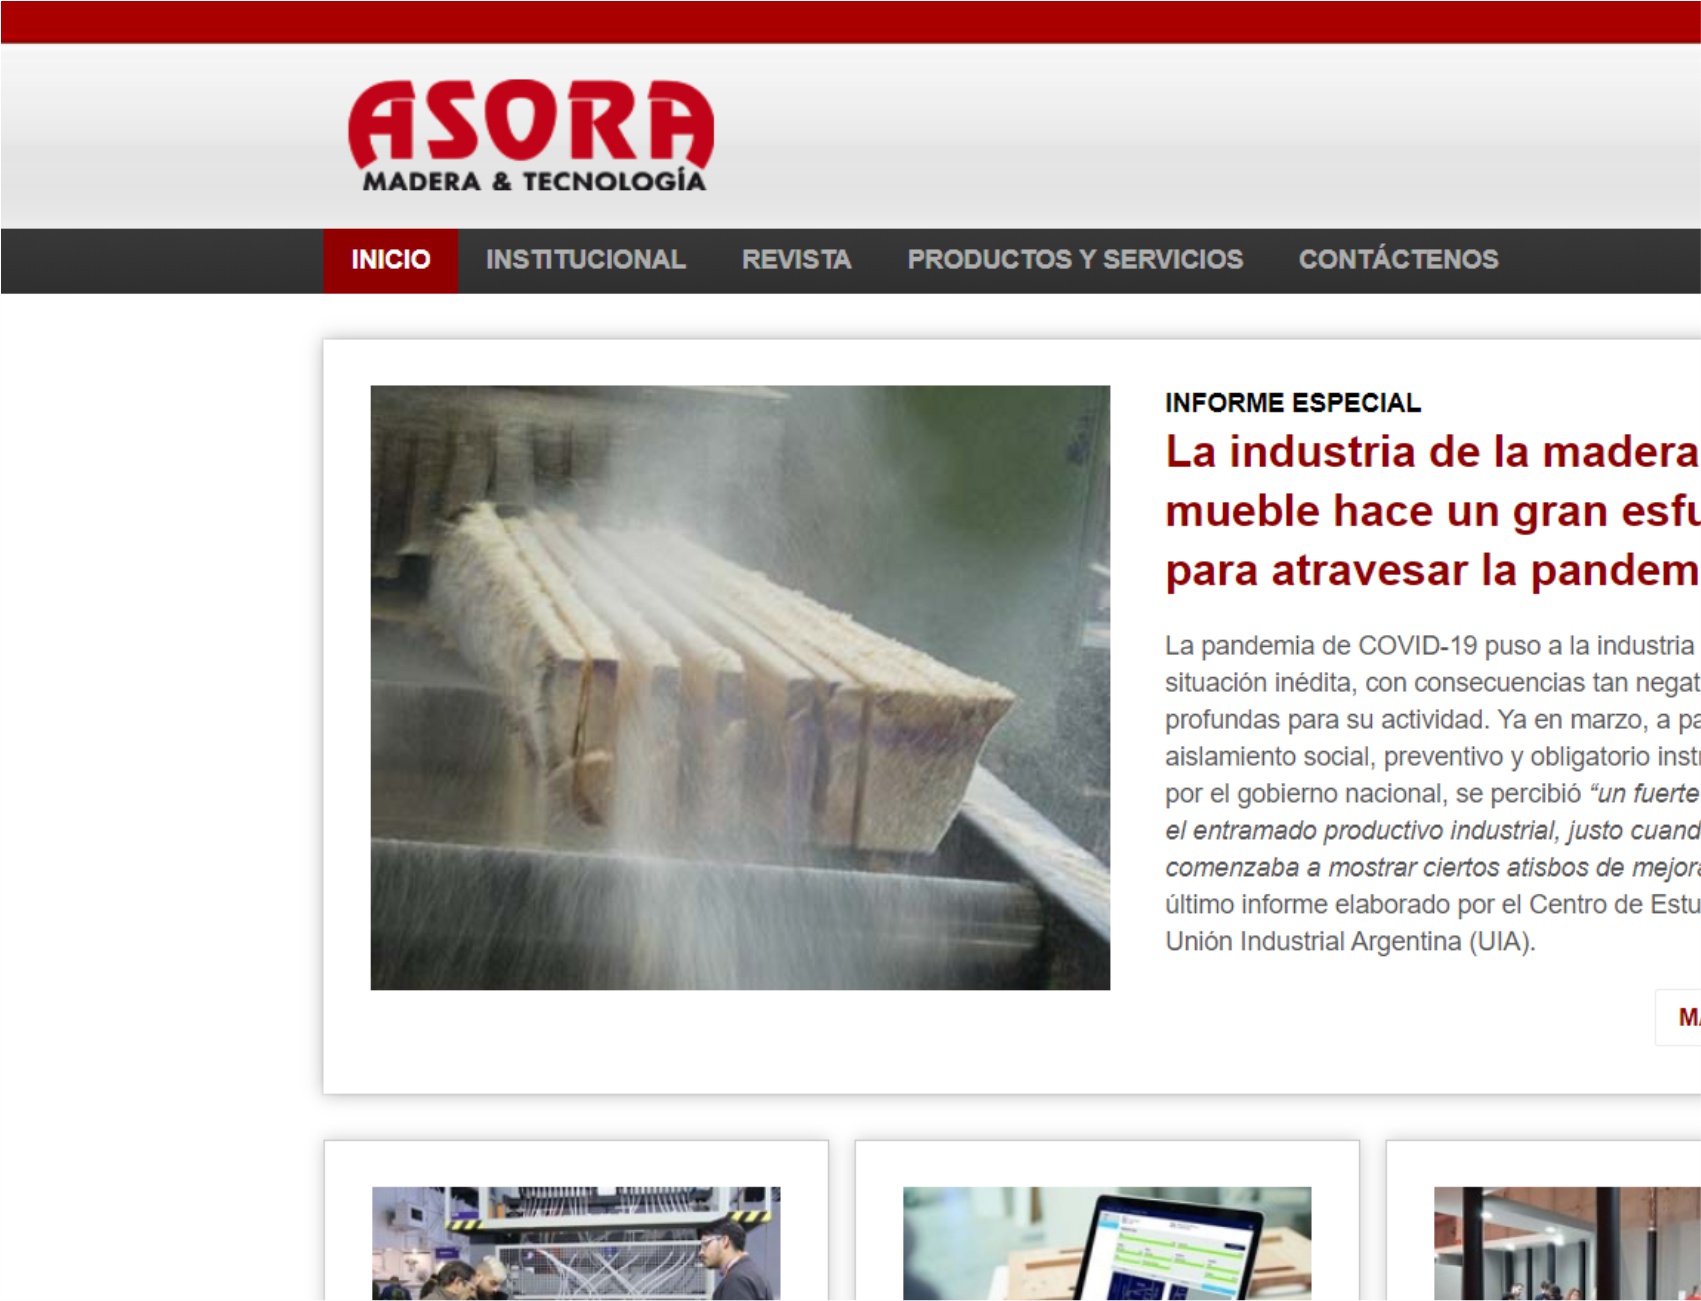Open the wood sawing featured image
The image size is (1701, 1301).
pyautogui.click(x=740, y=688)
